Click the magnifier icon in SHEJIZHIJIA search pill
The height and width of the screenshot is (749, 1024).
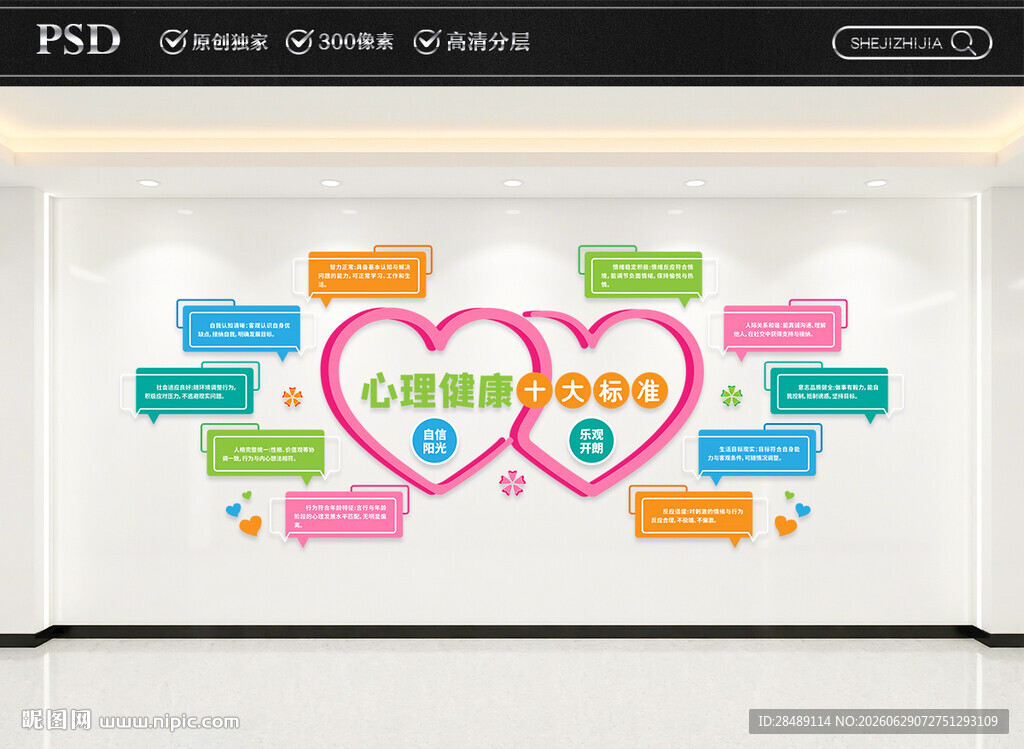coord(964,43)
